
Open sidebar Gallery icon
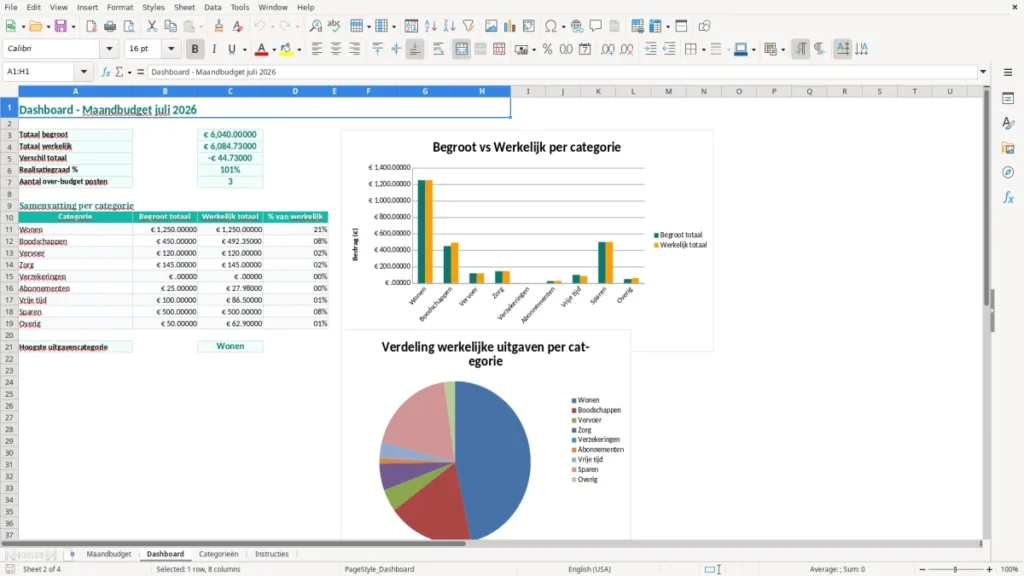pyautogui.click(x=1008, y=148)
